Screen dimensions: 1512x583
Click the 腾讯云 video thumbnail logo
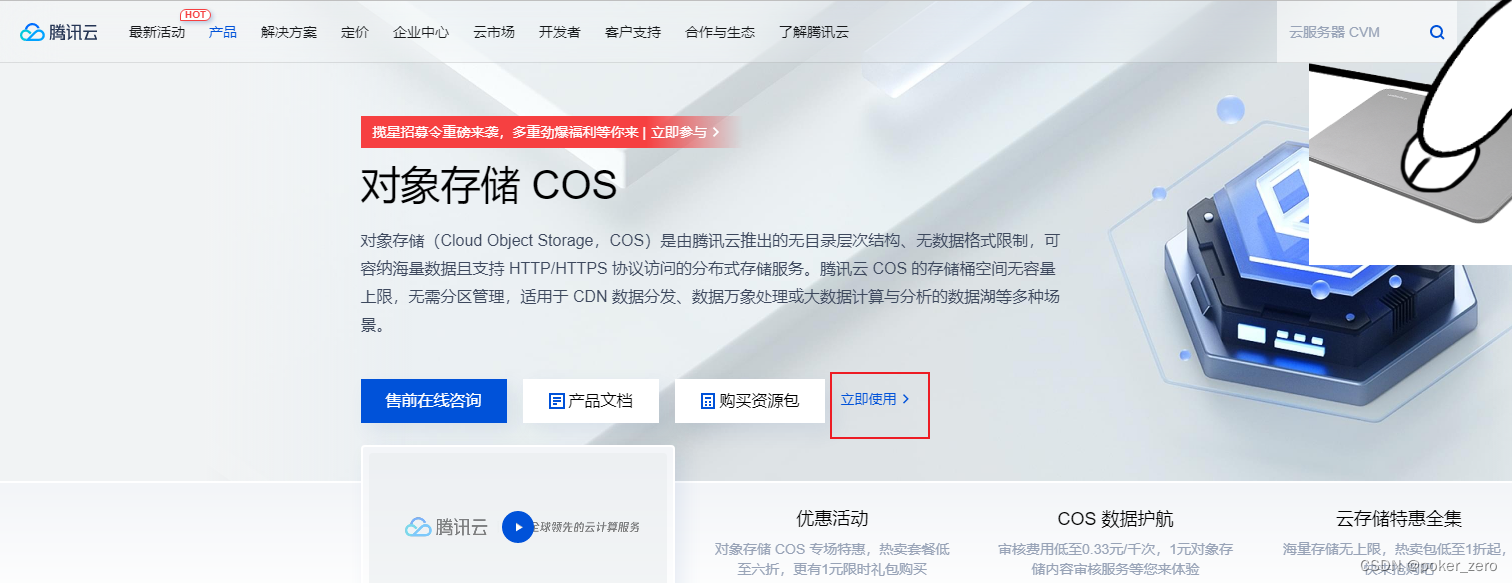[446, 527]
